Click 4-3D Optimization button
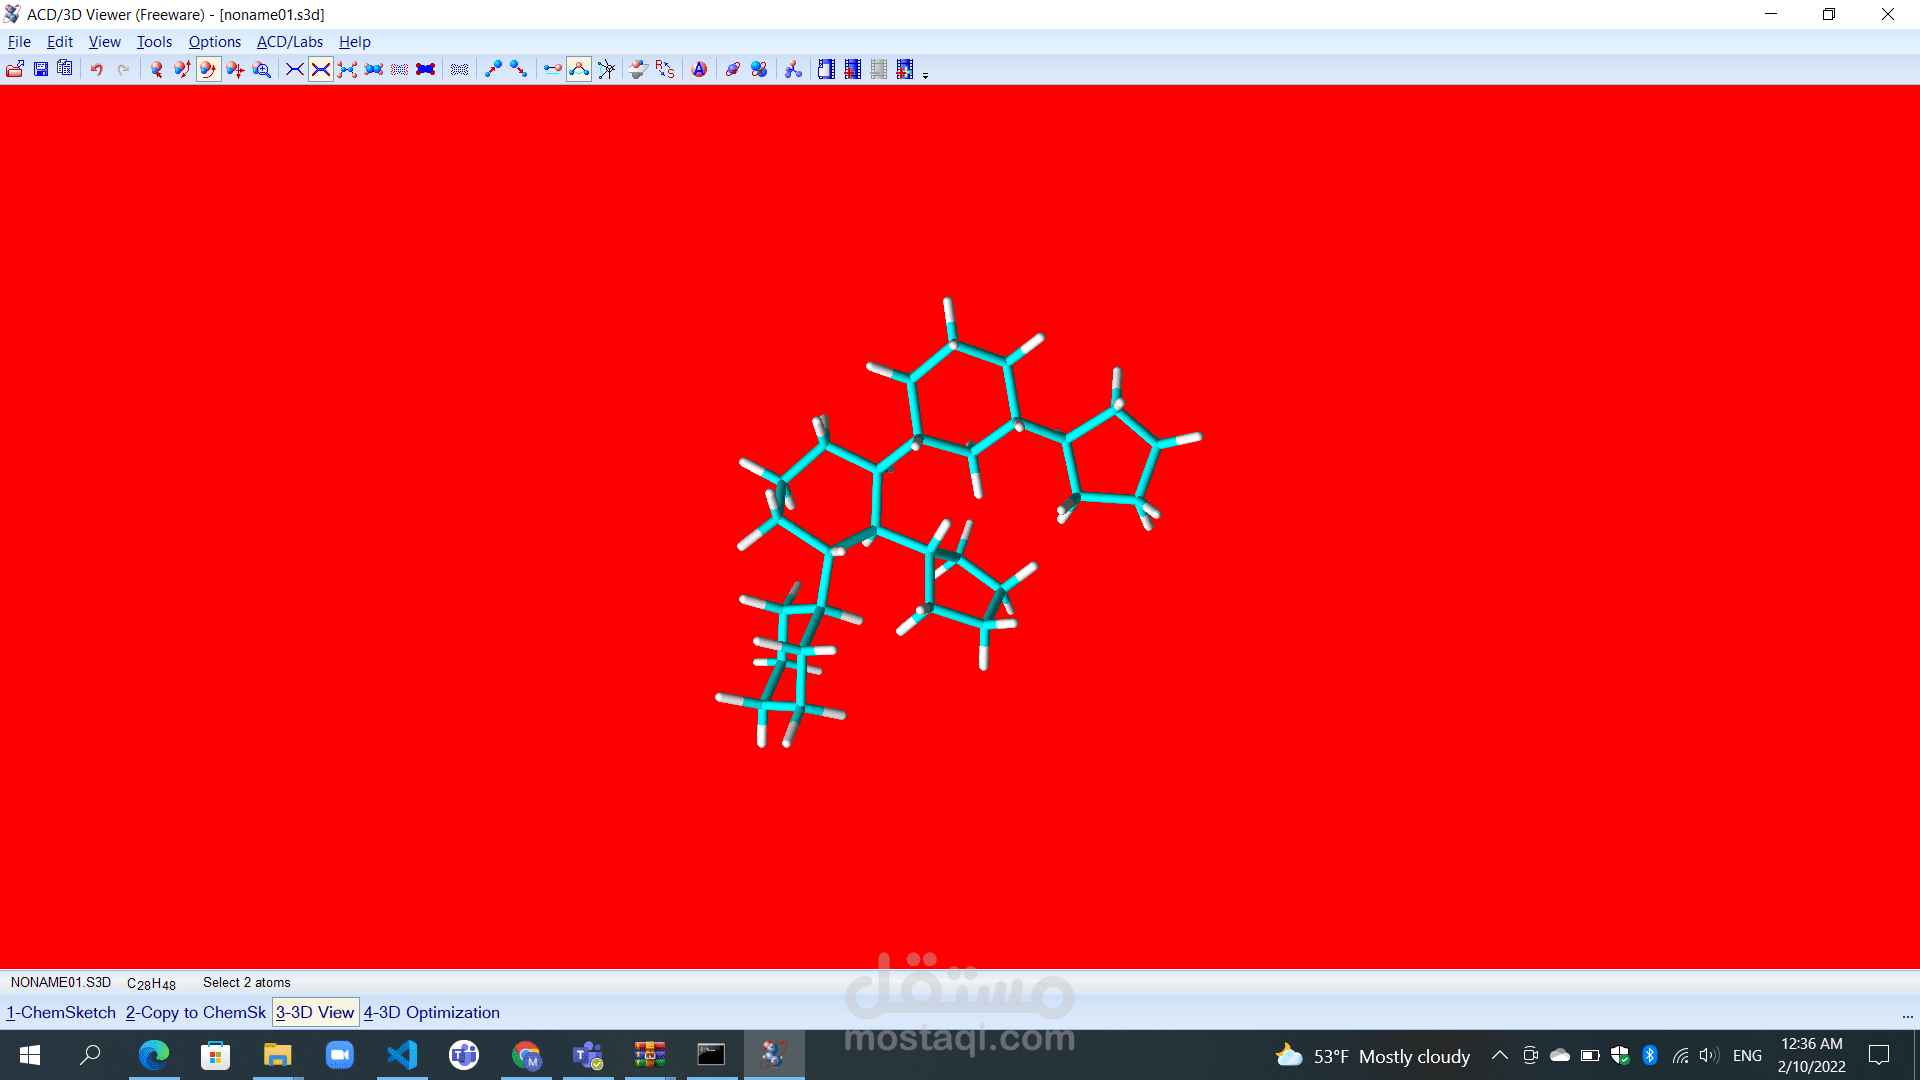1920x1080 pixels. coord(432,1012)
